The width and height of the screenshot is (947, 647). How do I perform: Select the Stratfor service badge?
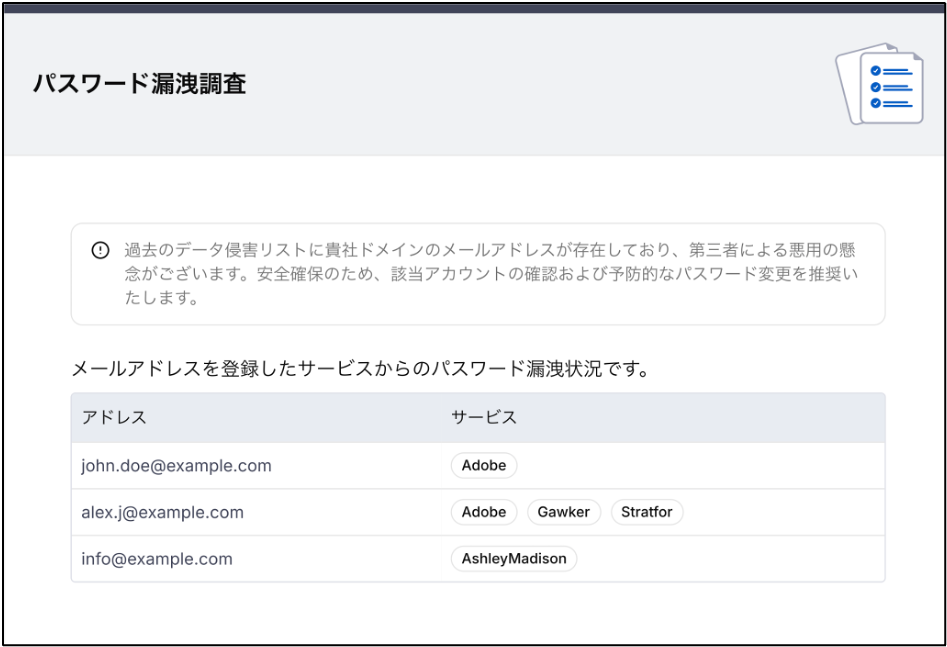pyautogui.click(x=647, y=512)
